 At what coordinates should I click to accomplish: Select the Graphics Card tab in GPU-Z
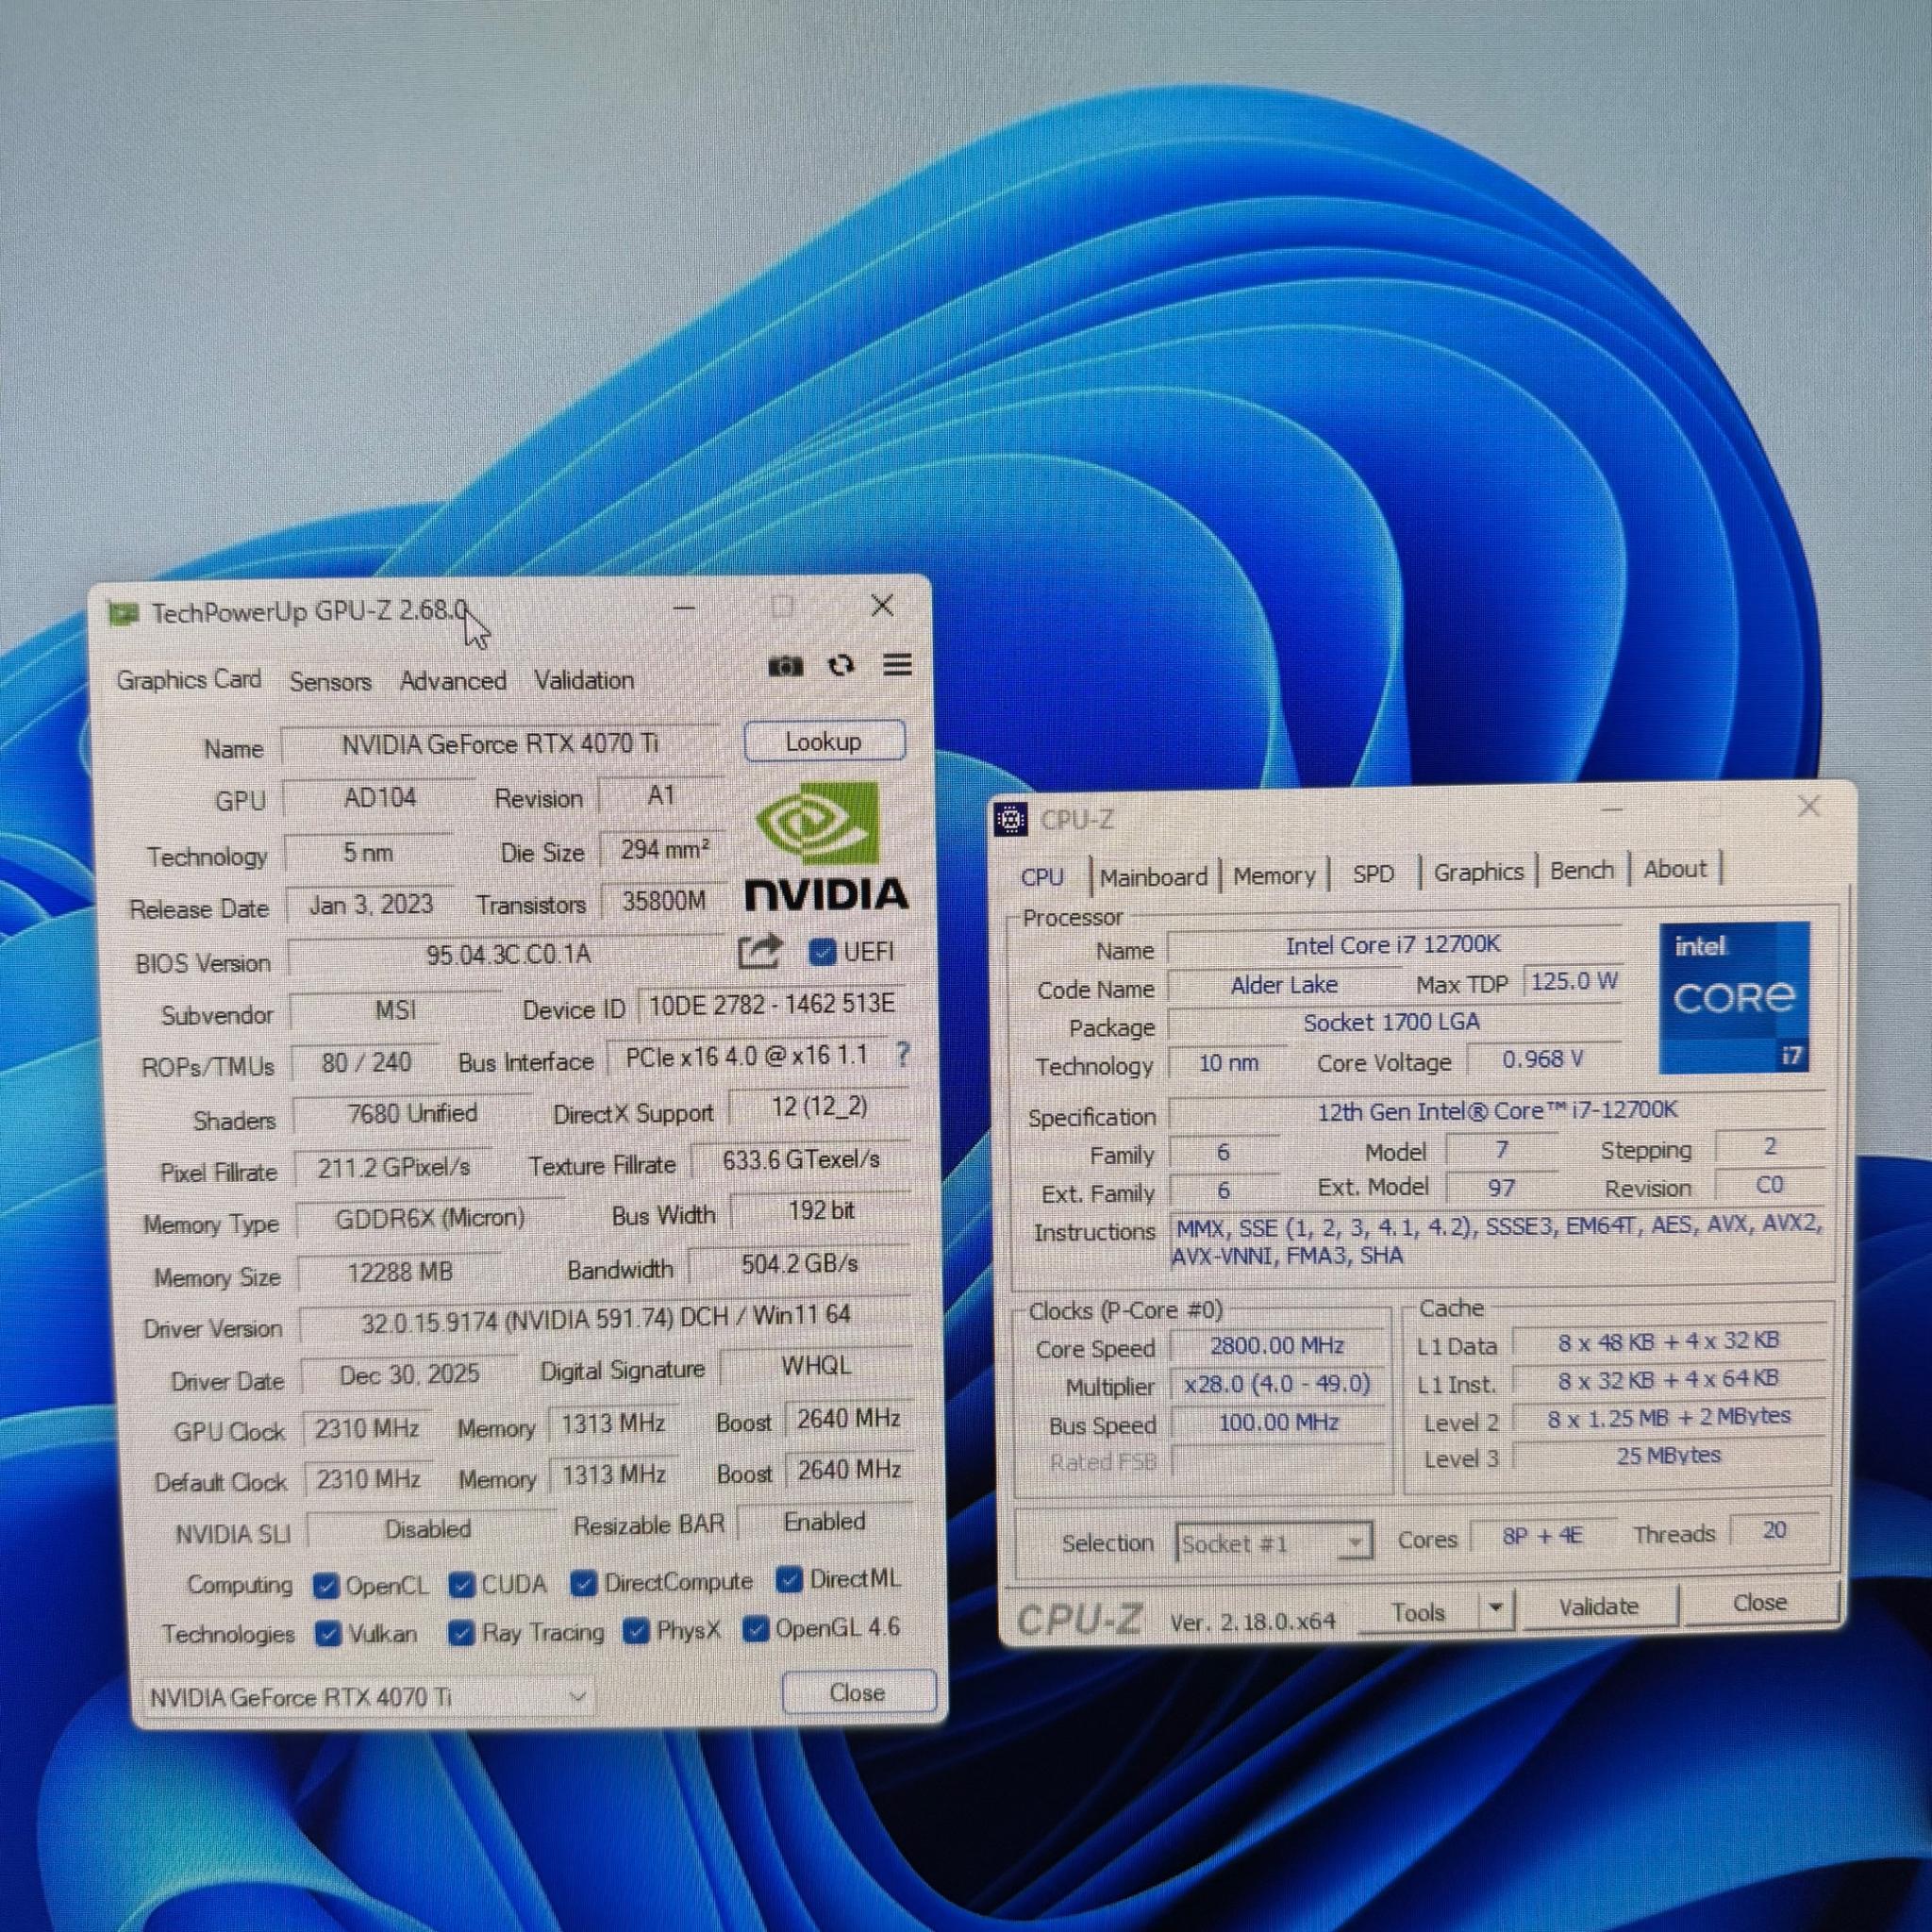[x=189, y=680]
